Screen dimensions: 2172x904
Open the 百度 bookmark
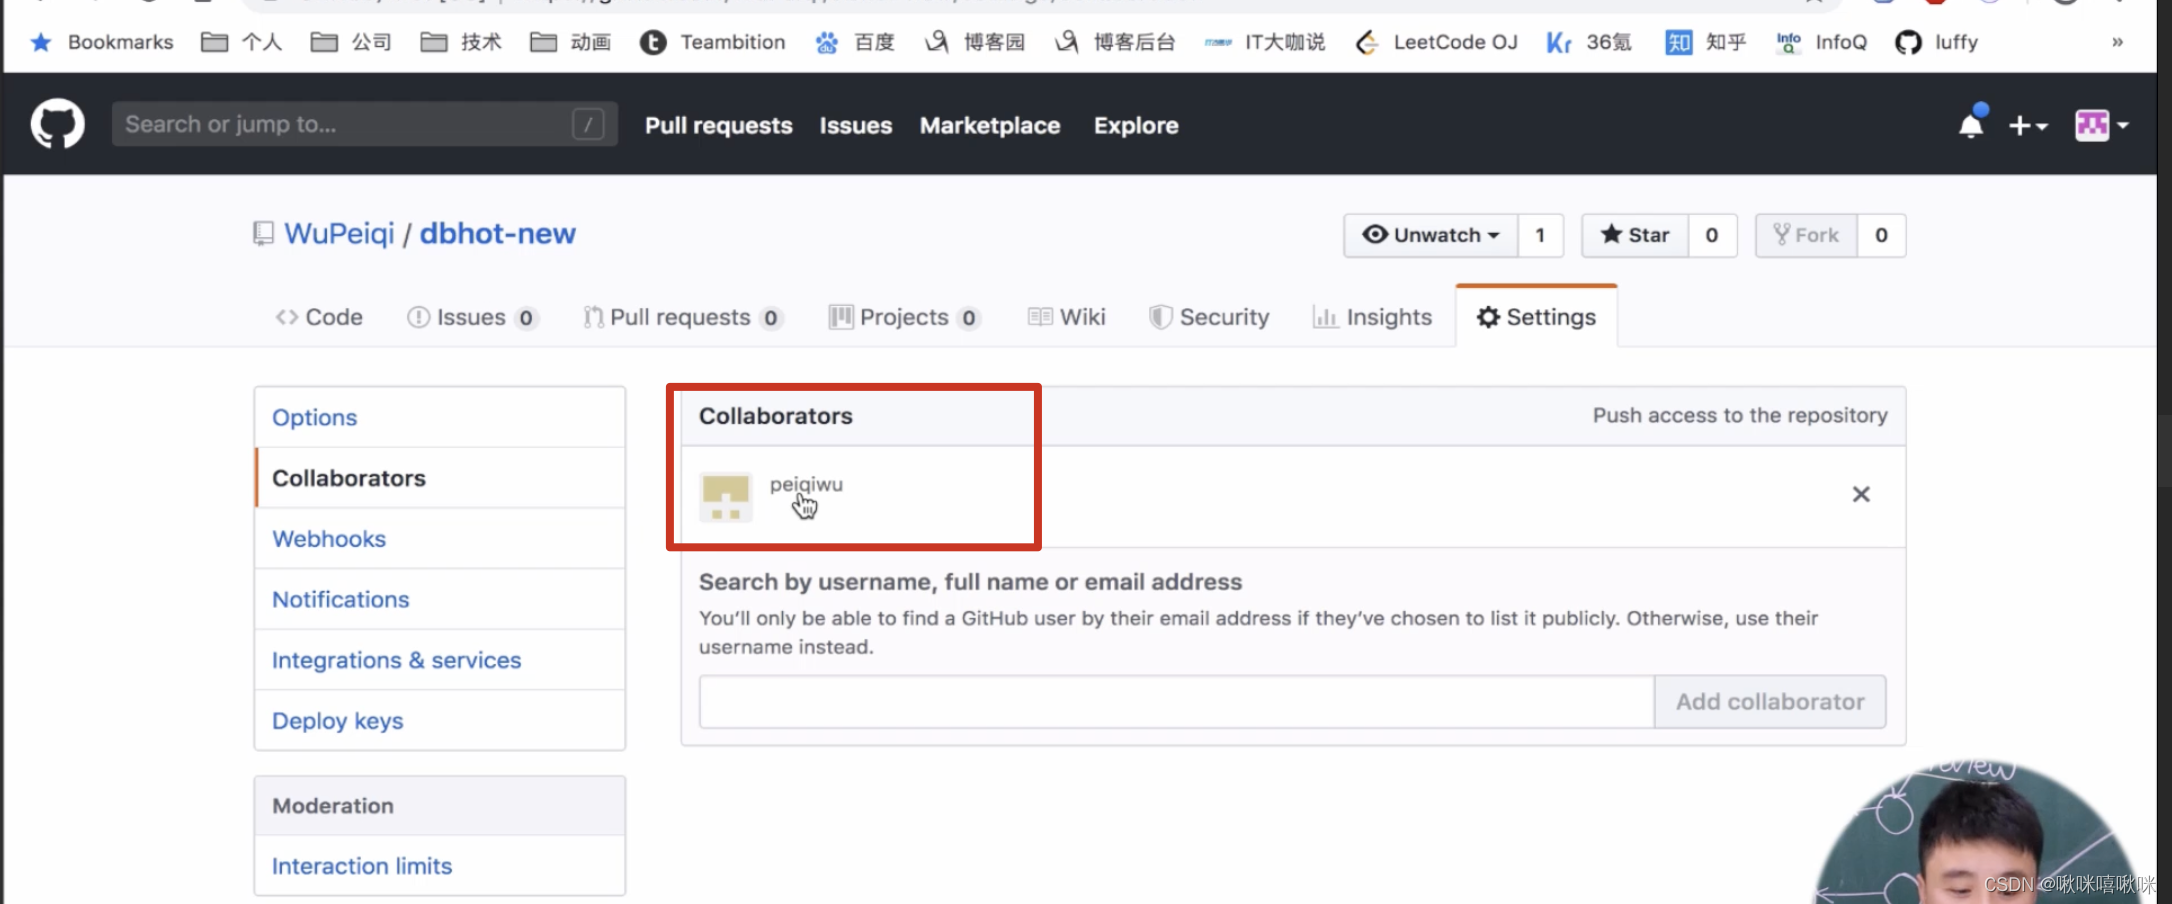click(855, 42)
